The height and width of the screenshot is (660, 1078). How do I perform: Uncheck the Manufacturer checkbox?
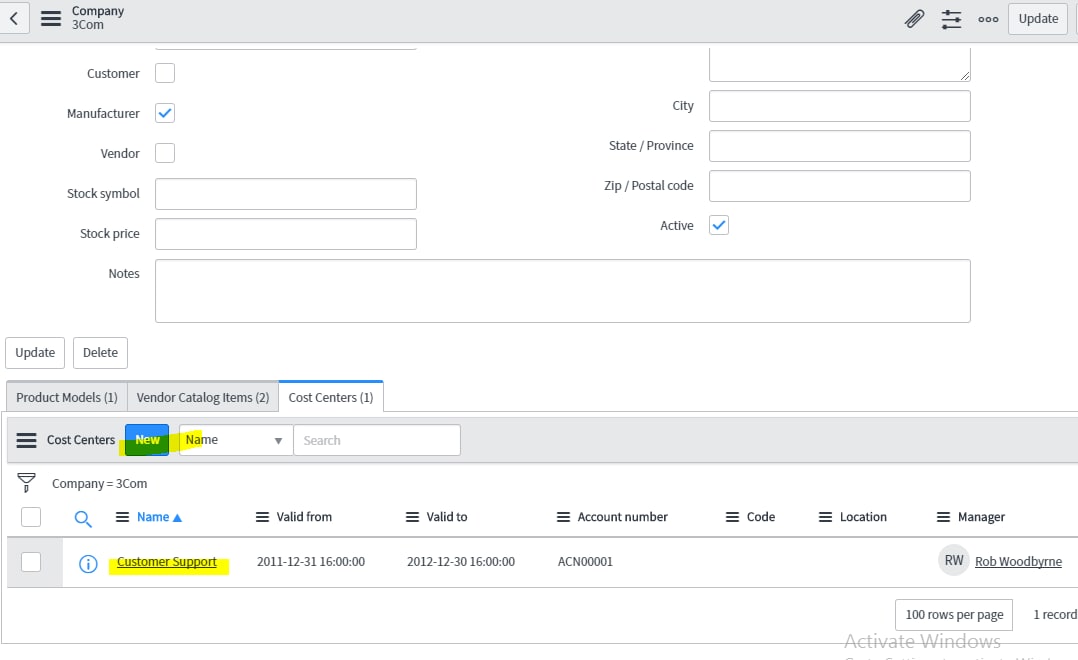[165, 113]
